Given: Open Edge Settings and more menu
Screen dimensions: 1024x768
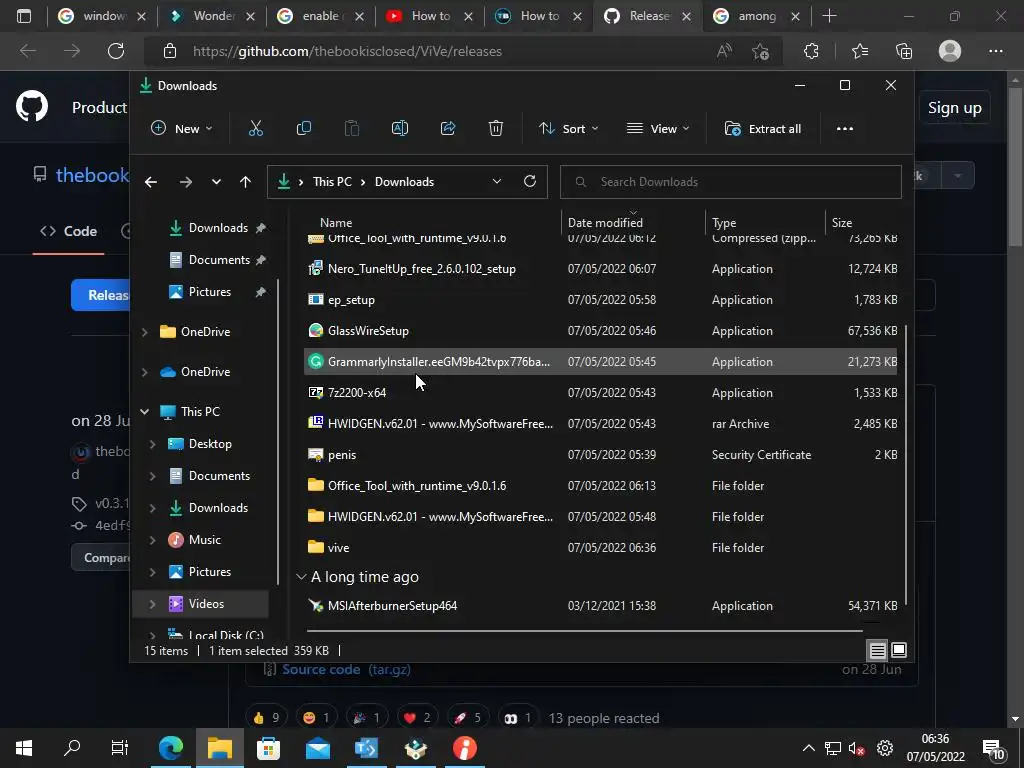Looking at the screenshot, I should [995, 51].
